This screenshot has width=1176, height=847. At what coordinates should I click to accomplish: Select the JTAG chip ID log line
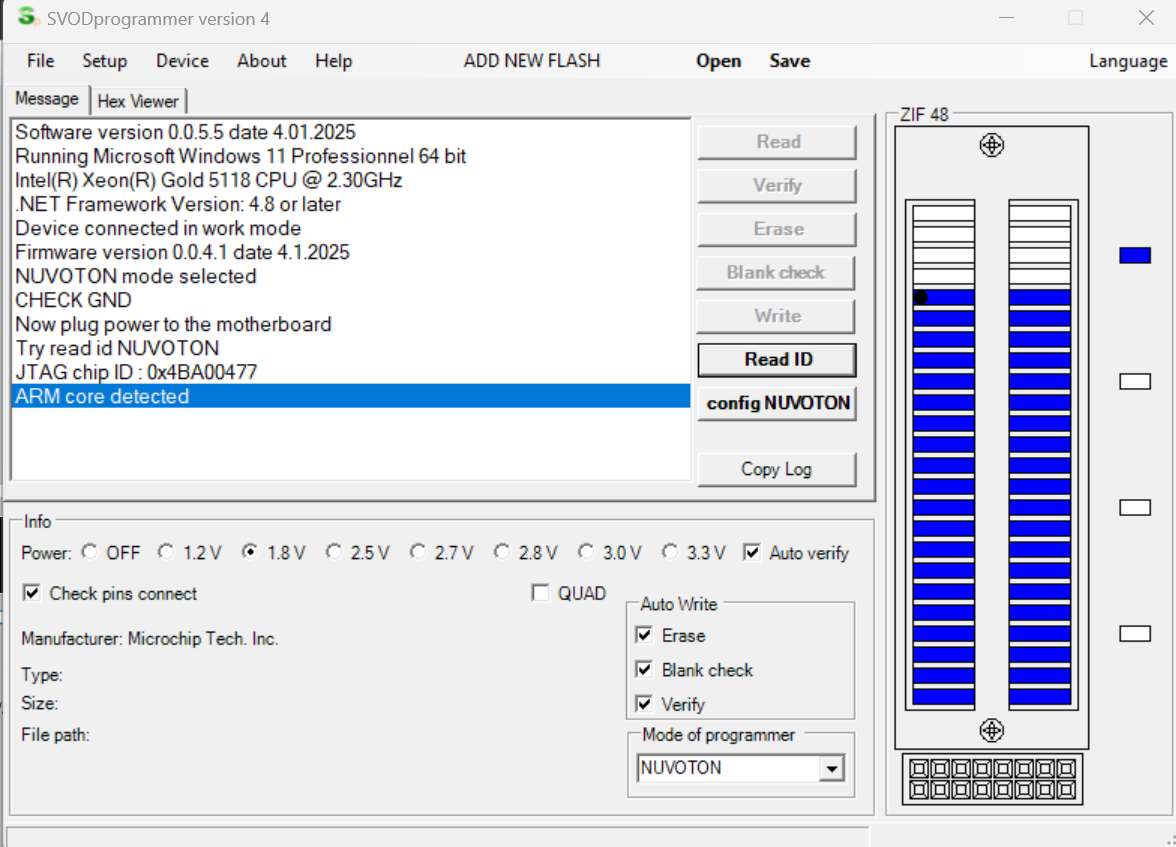tap(136, 372)
